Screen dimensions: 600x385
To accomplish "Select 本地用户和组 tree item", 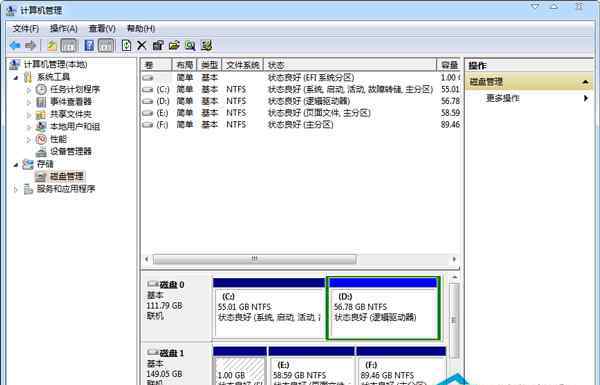I will point(75,127).
